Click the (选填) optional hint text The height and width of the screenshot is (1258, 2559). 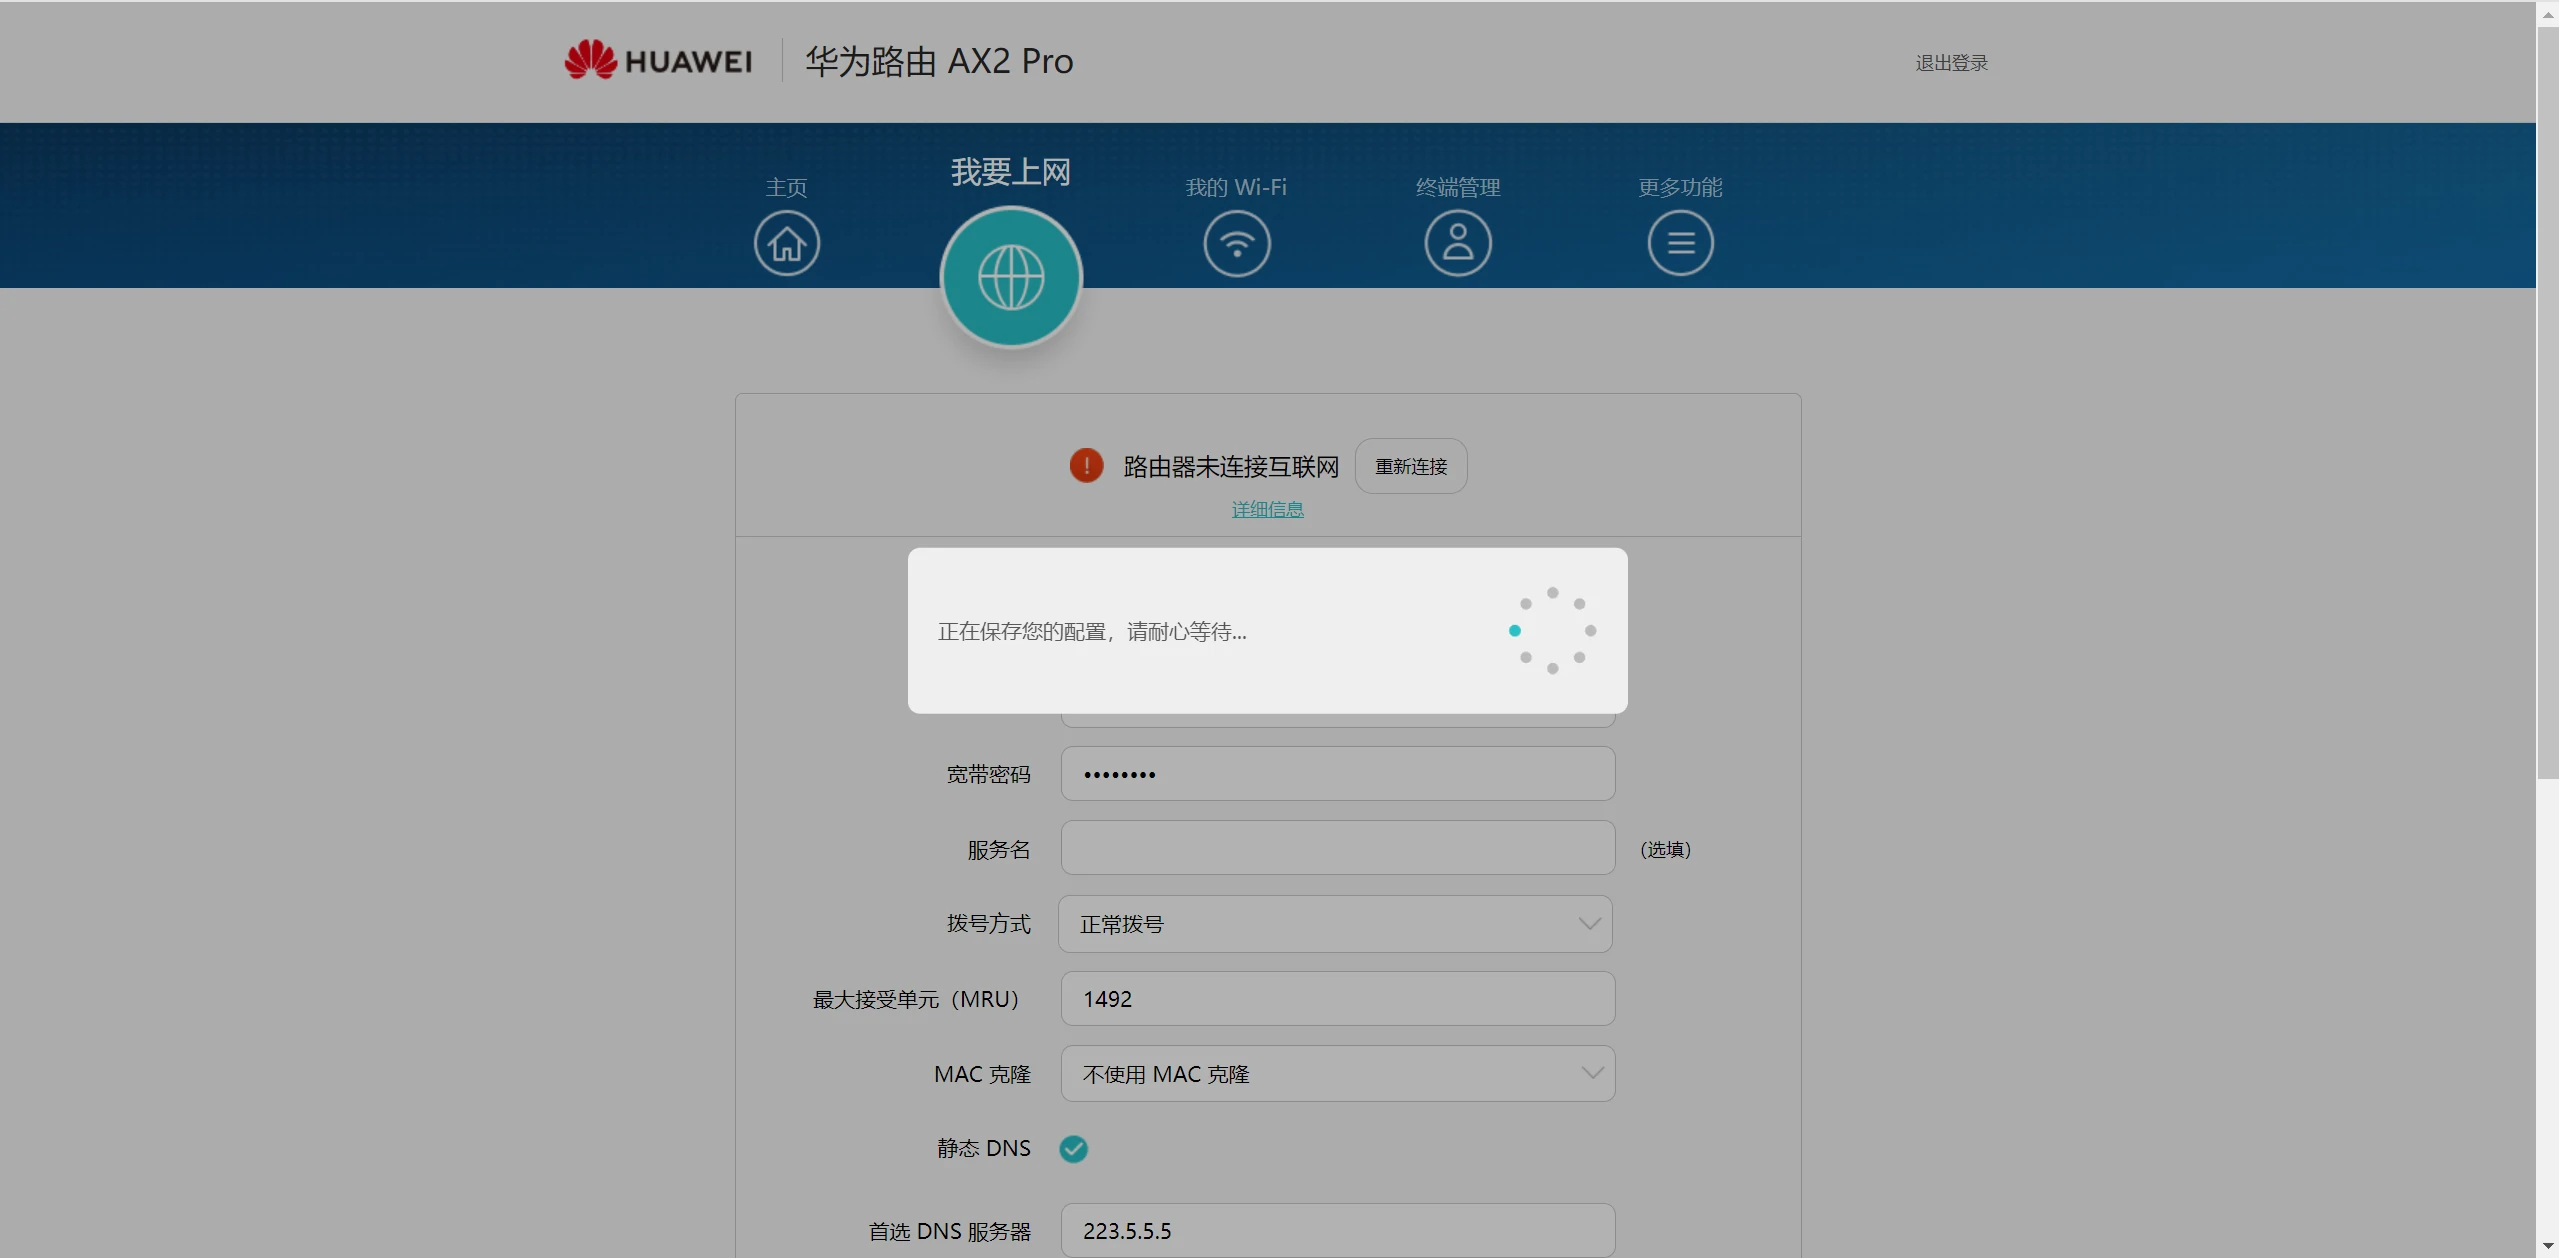point(1665,850)
